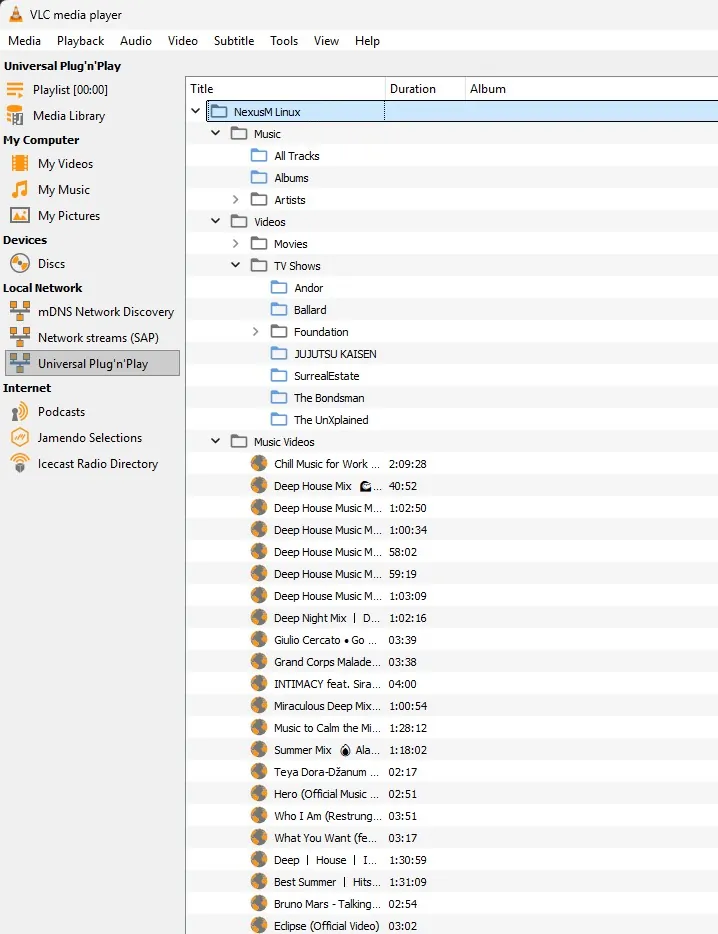Open the Playback menu
The width and height of the screenshot is (718, 934).
click(x=80, y=41)
